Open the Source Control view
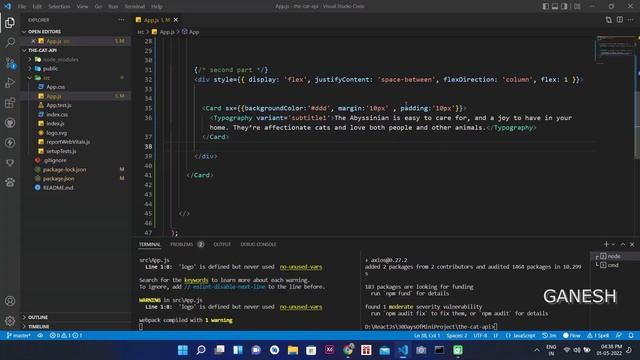This screenshot has width=640, height=360. coord(10,62)
